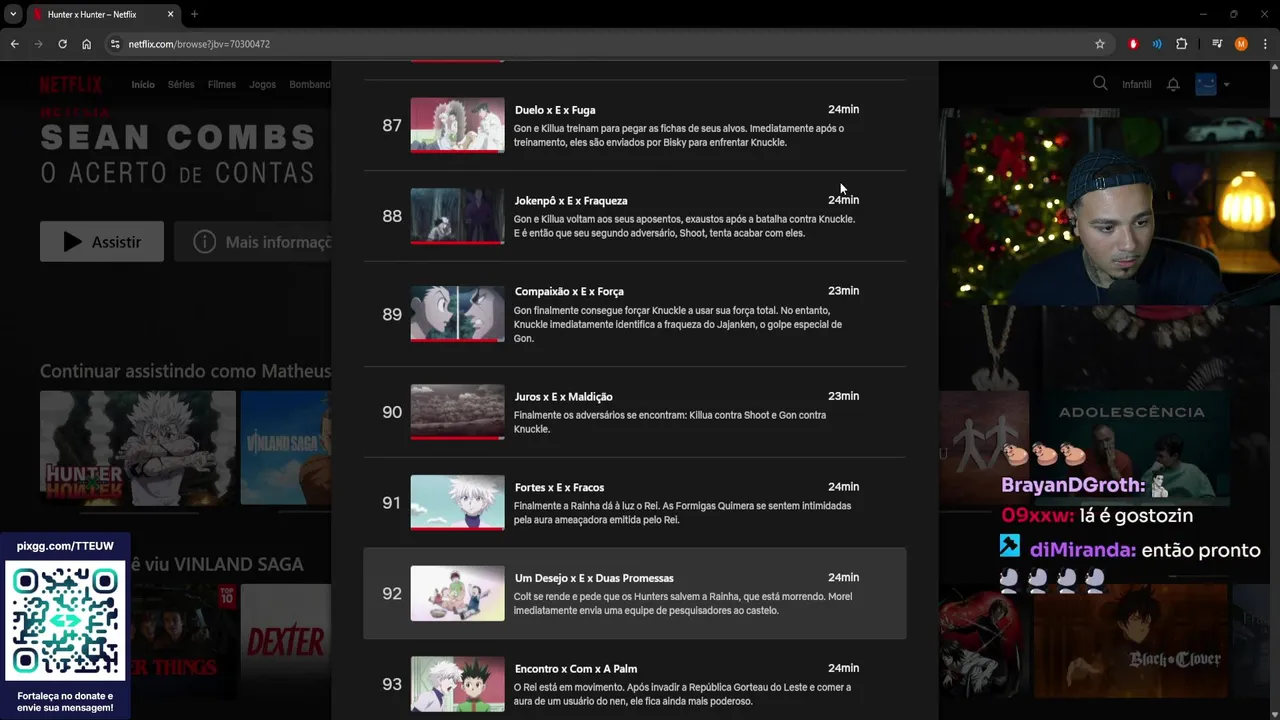This screenshot has height=720, width=1280.
Task: Reload the Netflix page
Action: [62, 44]
